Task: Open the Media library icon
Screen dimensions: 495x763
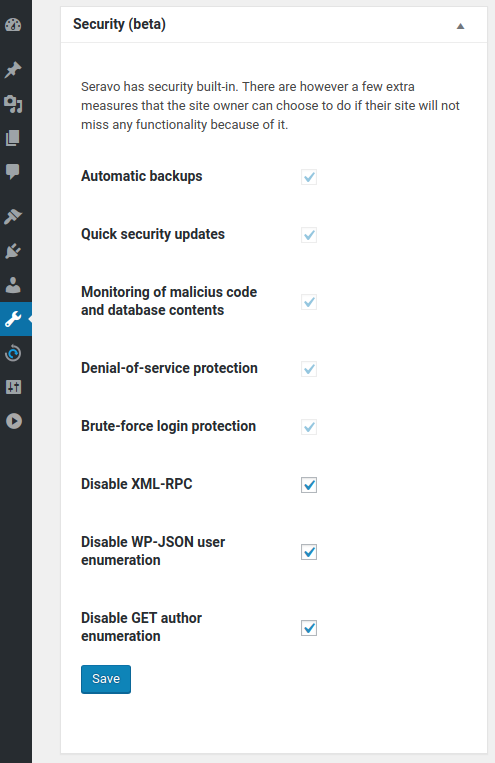Action: click(13, 104)
